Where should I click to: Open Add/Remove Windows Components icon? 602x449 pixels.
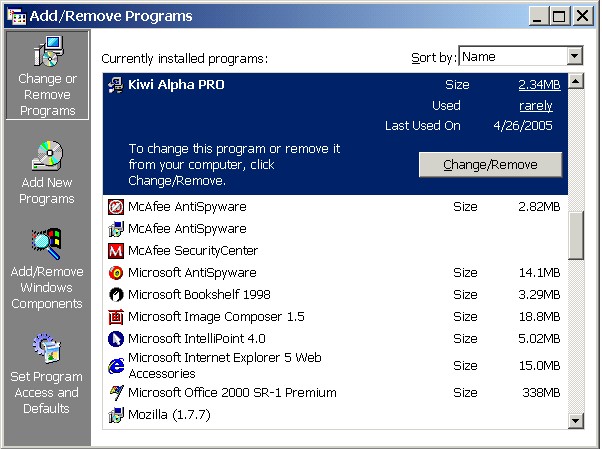pos(47,244)
